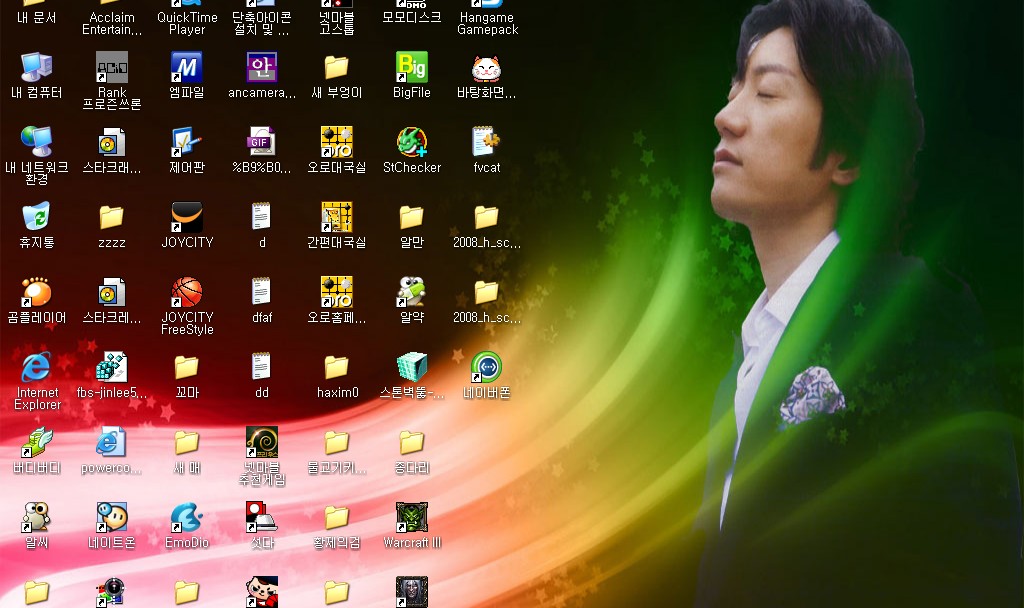The width and height of the screenshot is (1024, 608).
Task: Select the haxim0 folder
Action: tap(337, 368)
